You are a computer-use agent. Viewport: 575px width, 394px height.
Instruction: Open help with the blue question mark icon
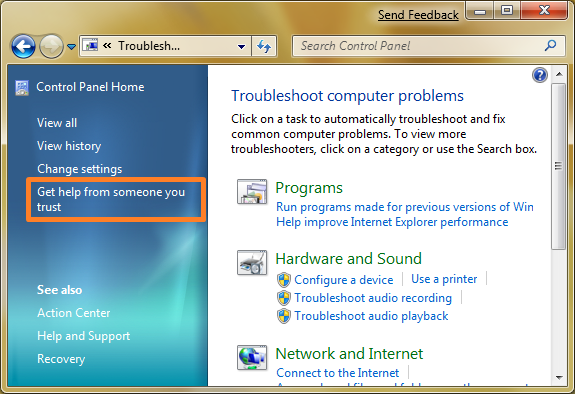539,76
